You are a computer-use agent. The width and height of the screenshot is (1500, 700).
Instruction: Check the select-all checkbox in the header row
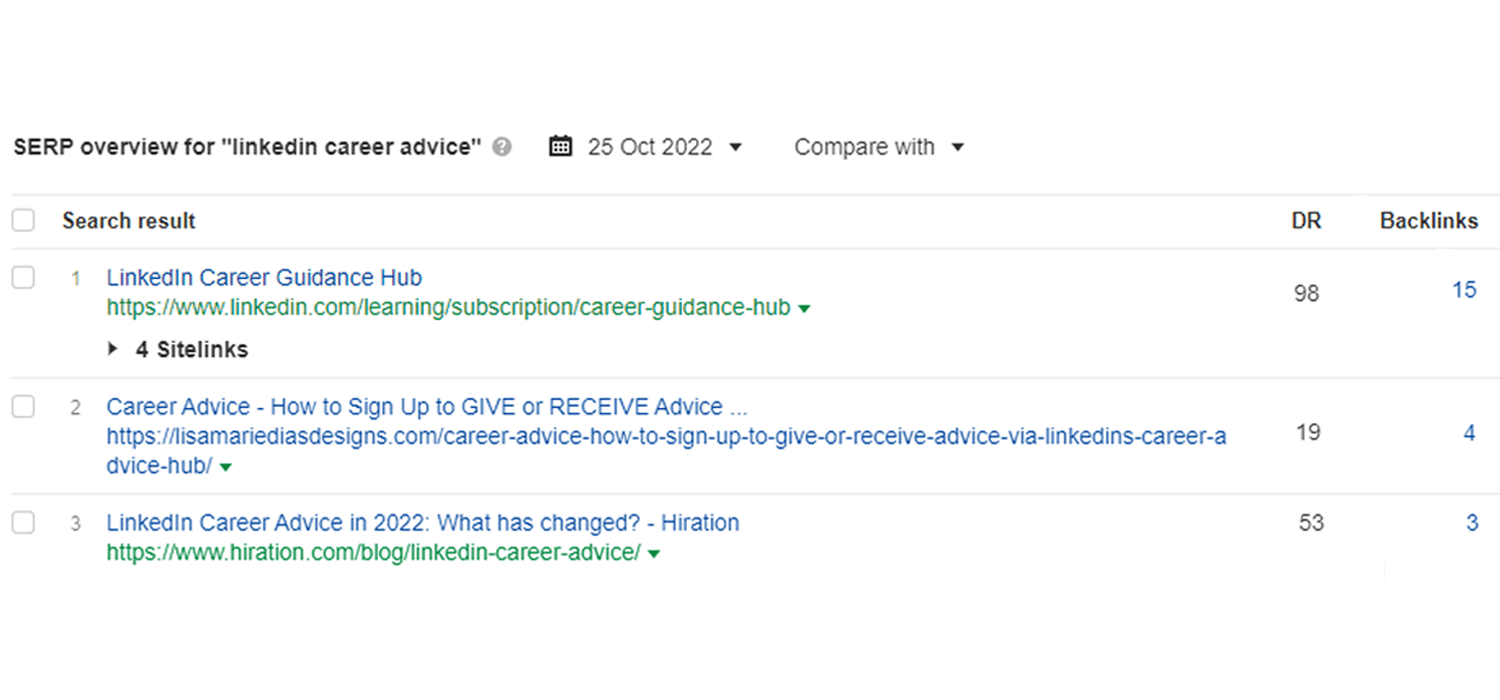22,219
